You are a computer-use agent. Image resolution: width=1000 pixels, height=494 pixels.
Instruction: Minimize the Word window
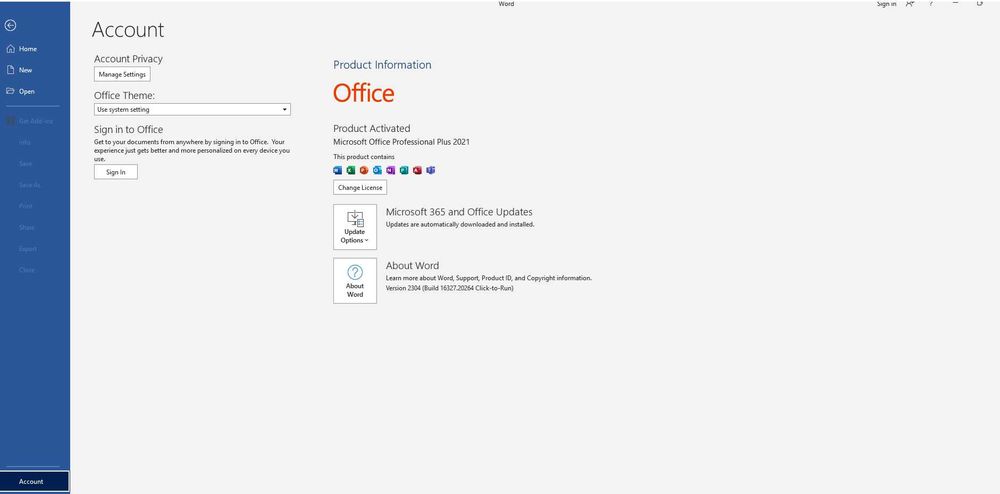click(x=955, y=3)
